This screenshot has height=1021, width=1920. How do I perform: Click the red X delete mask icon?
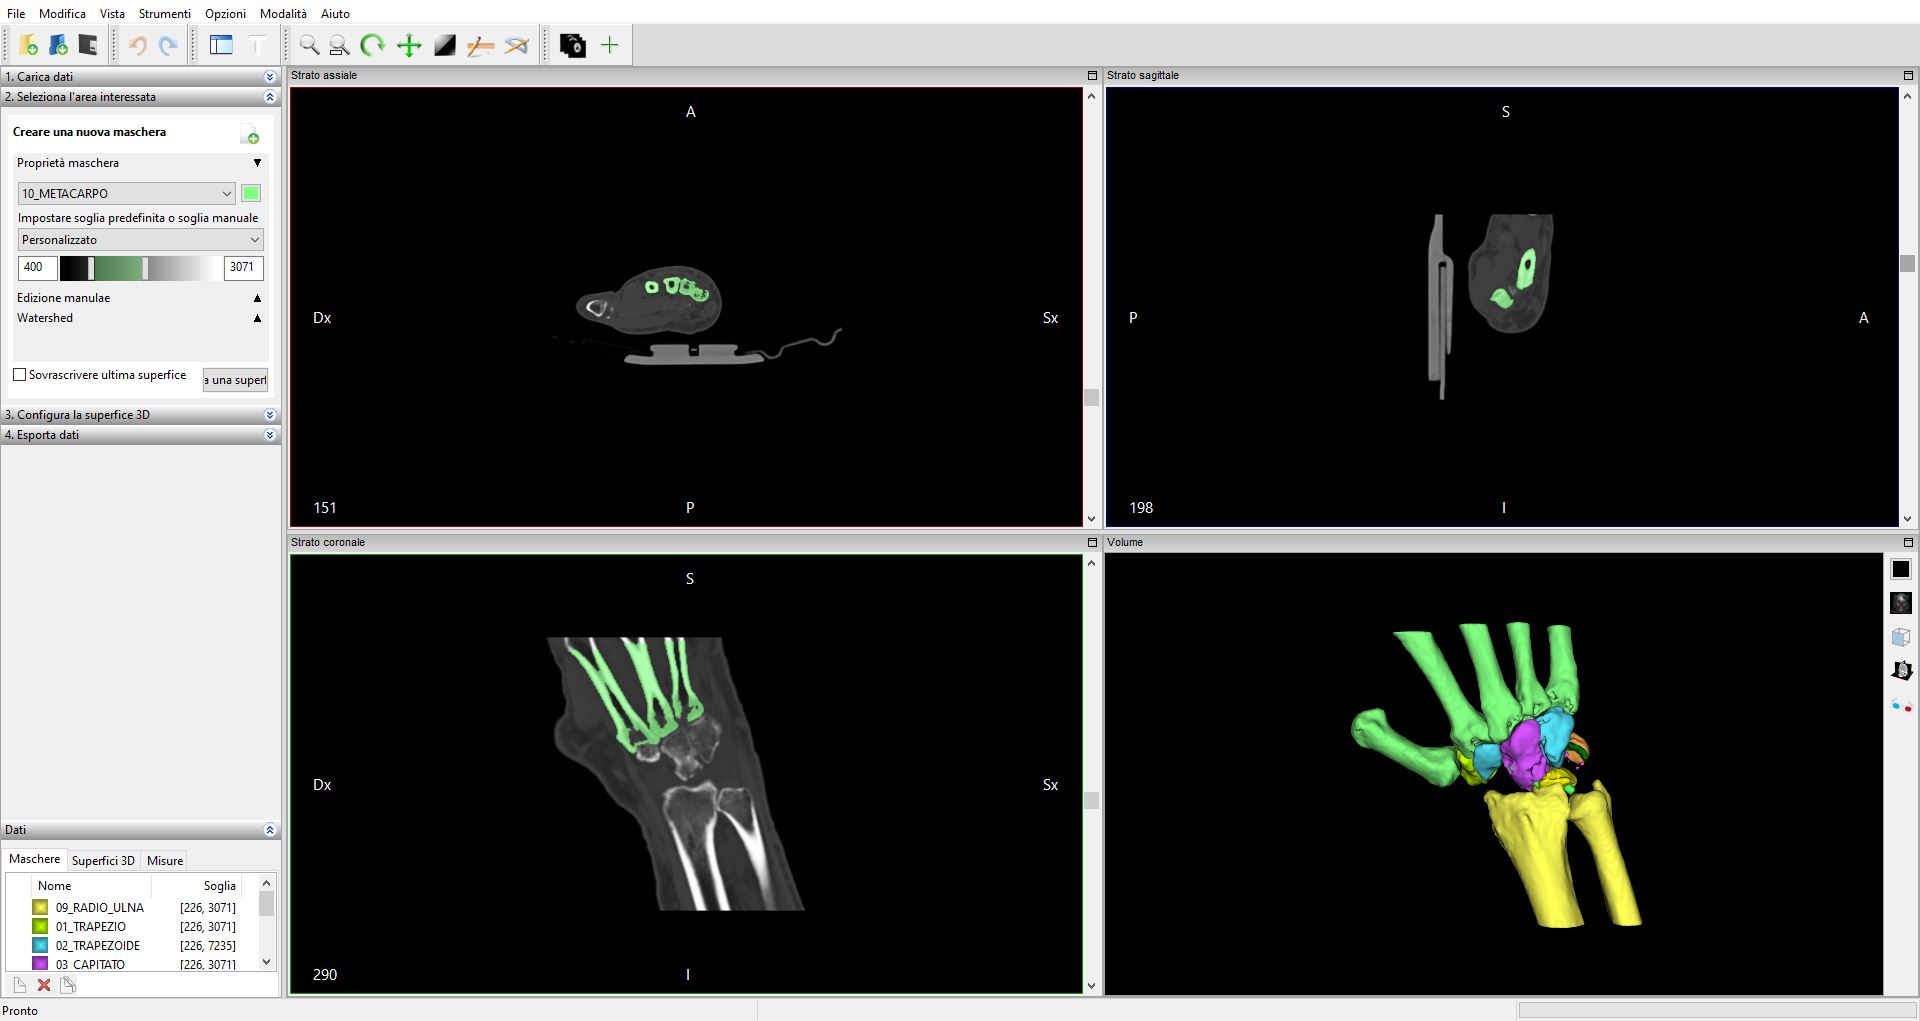(x=44, y=985)
